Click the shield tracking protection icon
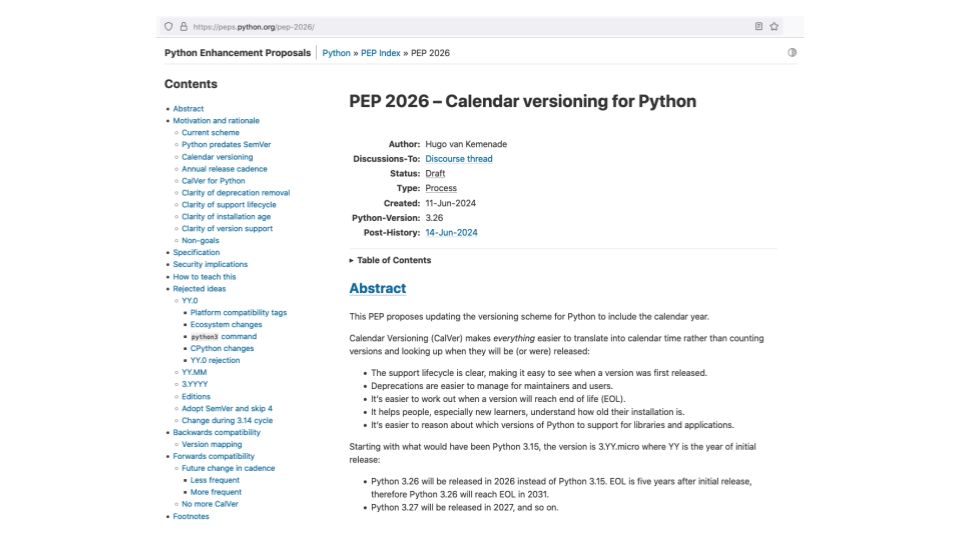The image size is (960, 540). [168, 26]
